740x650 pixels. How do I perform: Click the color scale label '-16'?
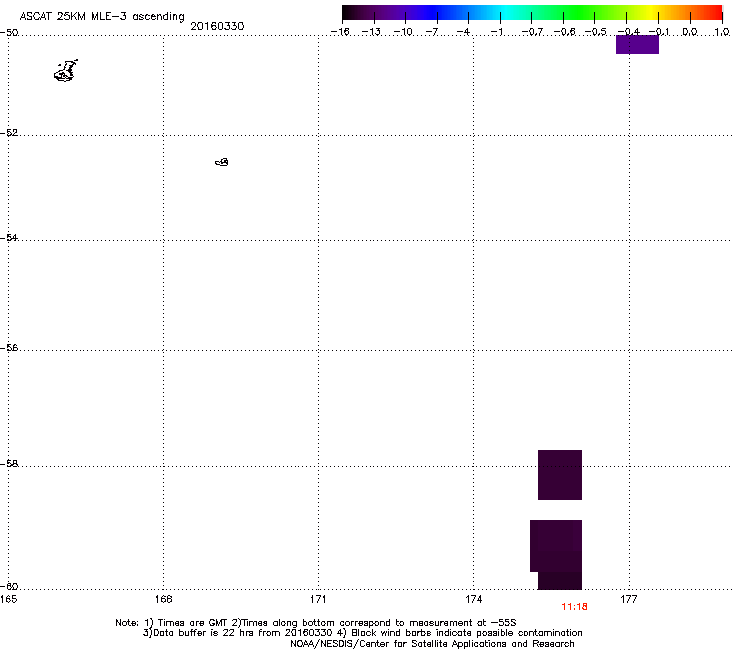pyautogui.click(x=340, y=32)
